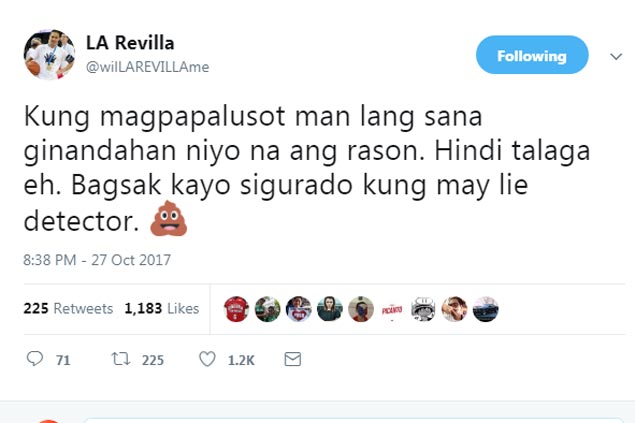Open the last dark liker avatar

click(x=485, y=309)
